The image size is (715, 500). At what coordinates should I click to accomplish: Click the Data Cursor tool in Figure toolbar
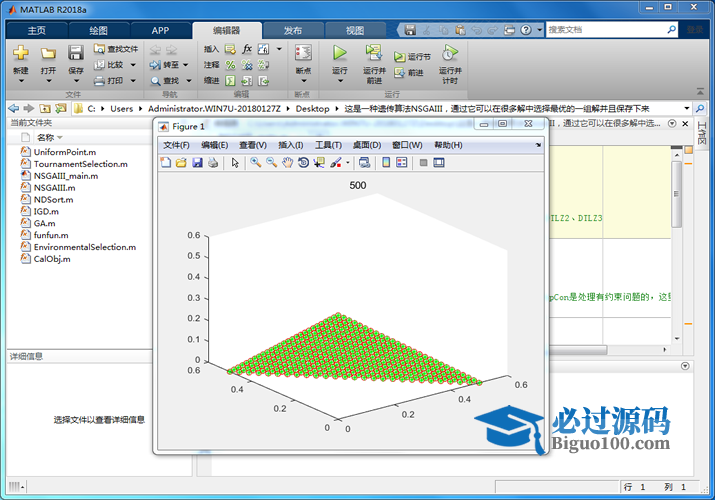[x=319, y=162]
